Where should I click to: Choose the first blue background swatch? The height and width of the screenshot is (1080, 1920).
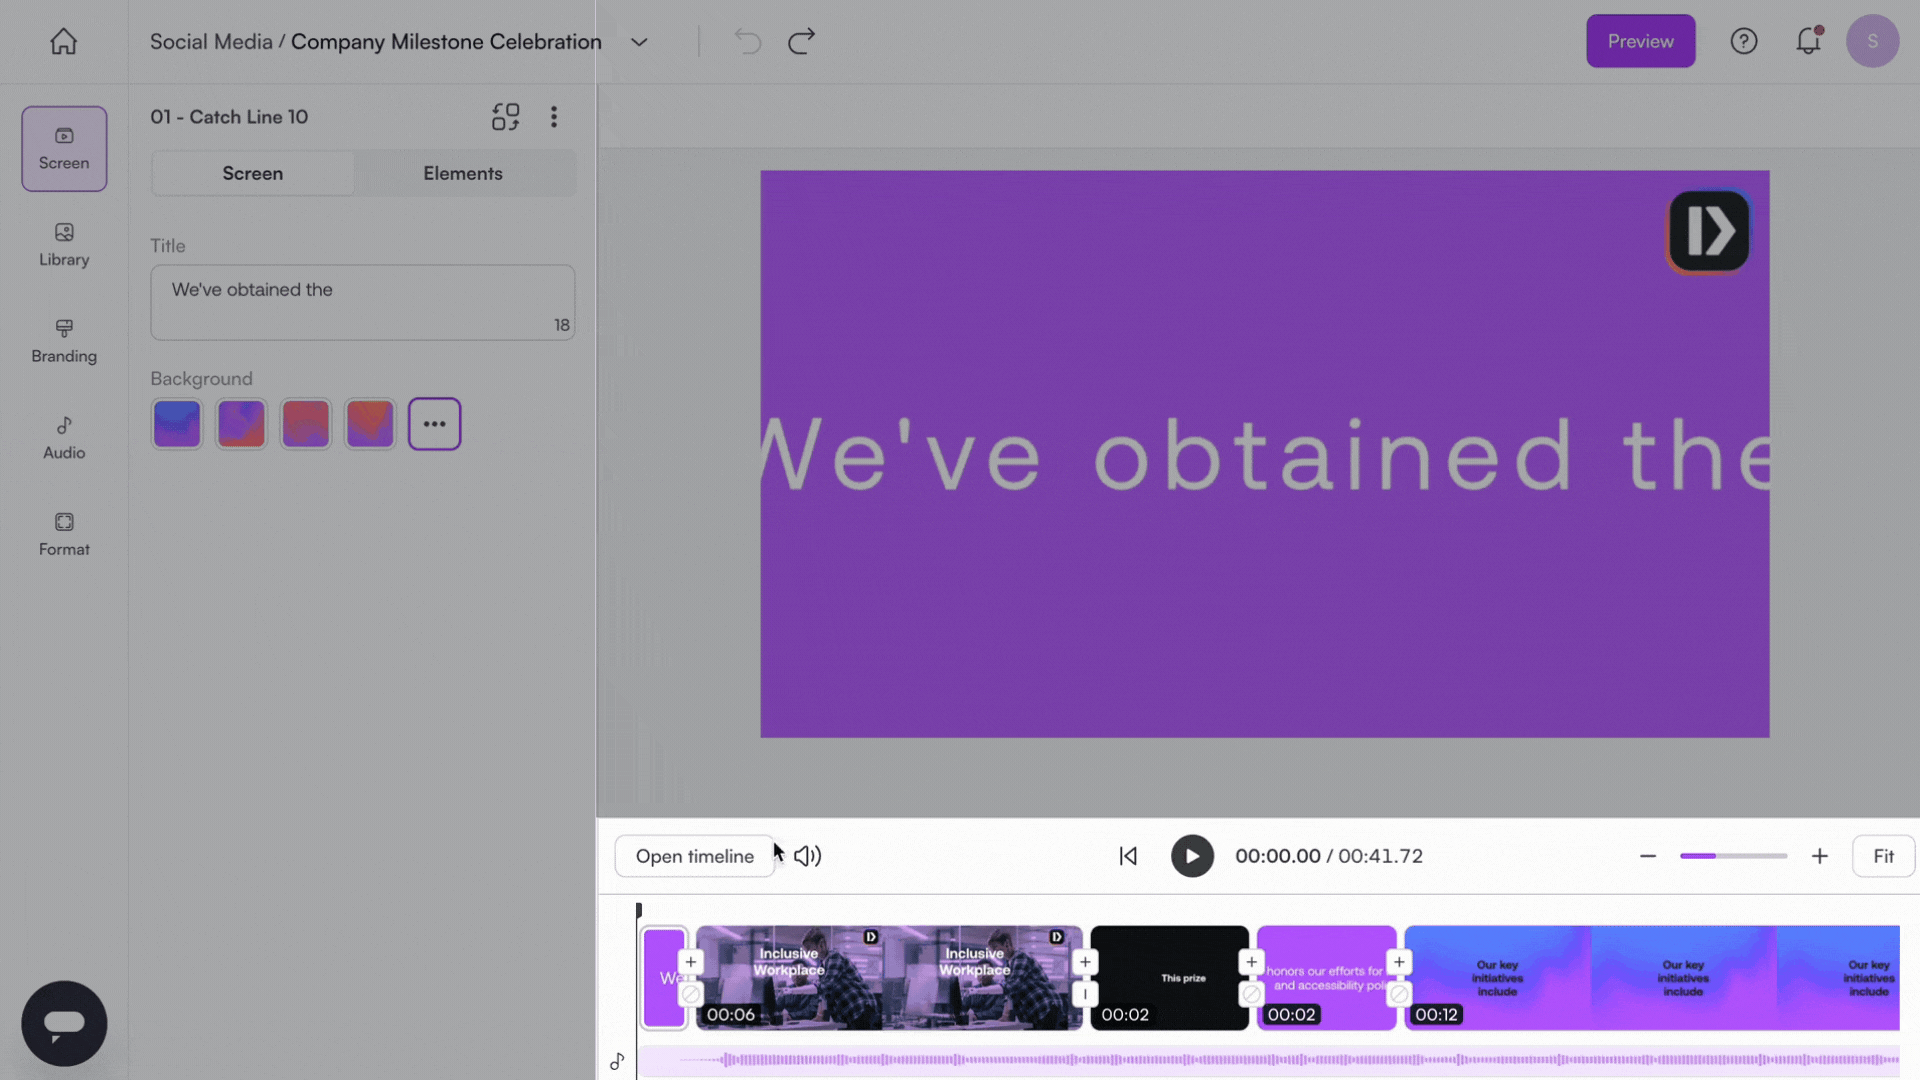pos(177,424)
